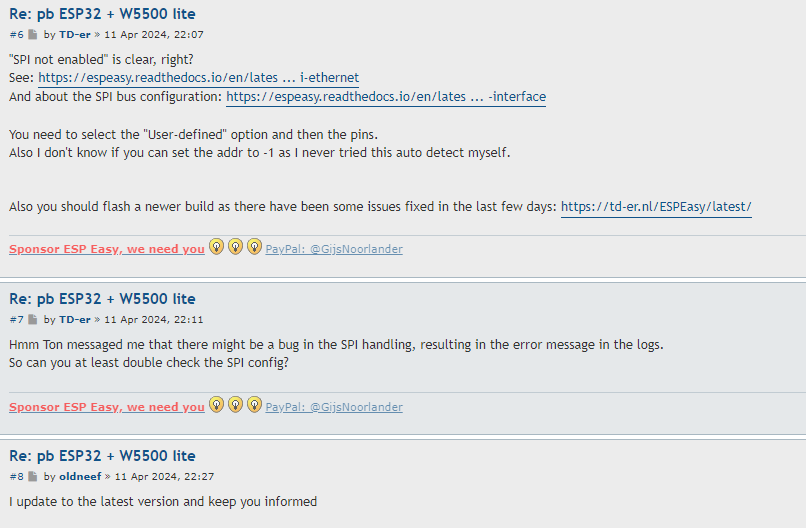Click first lightbulb icon in post #6 signature
The width and height of the screenshot is (806, 528).
pos(216,247)
